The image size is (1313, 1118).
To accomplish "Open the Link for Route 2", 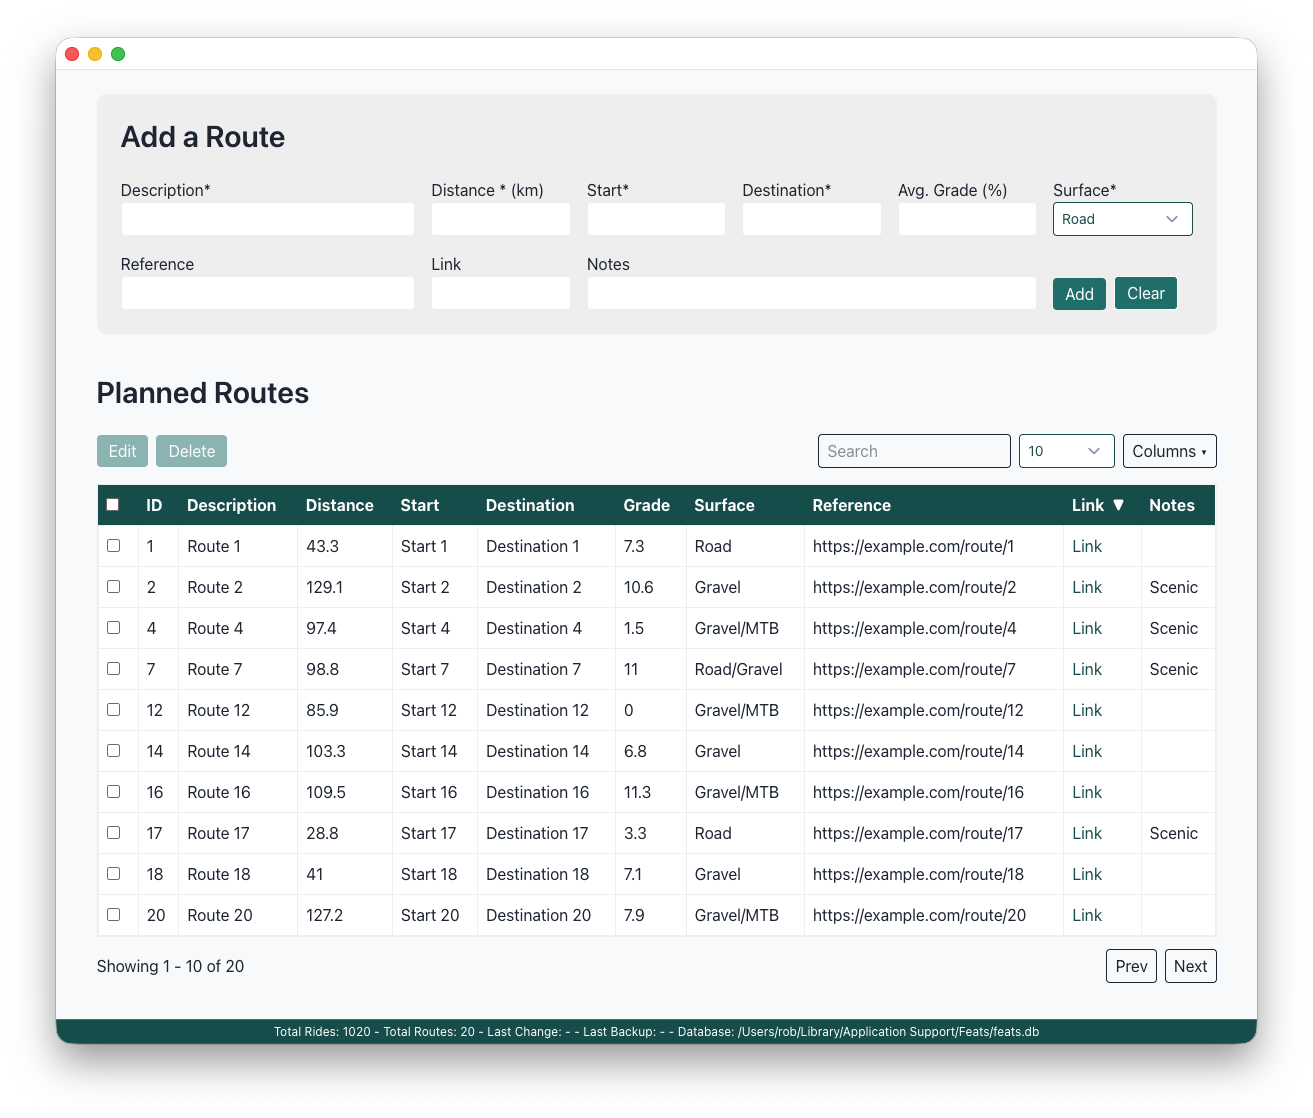I will (1087, 587).
